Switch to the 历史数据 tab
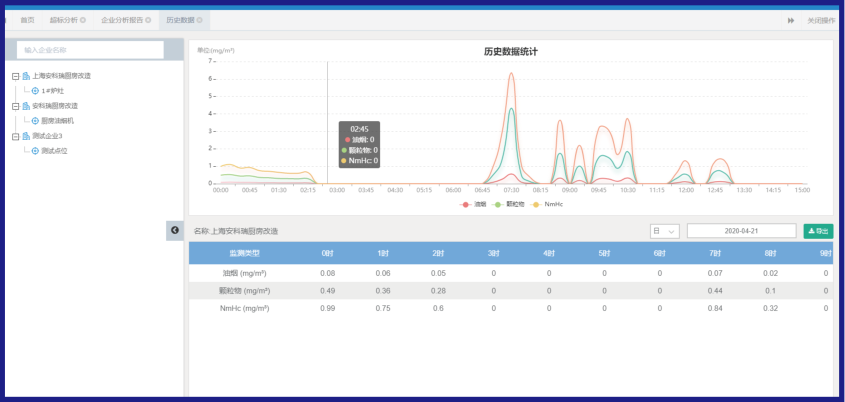Viewport: 845px width, 402px height. click(181, 20)
